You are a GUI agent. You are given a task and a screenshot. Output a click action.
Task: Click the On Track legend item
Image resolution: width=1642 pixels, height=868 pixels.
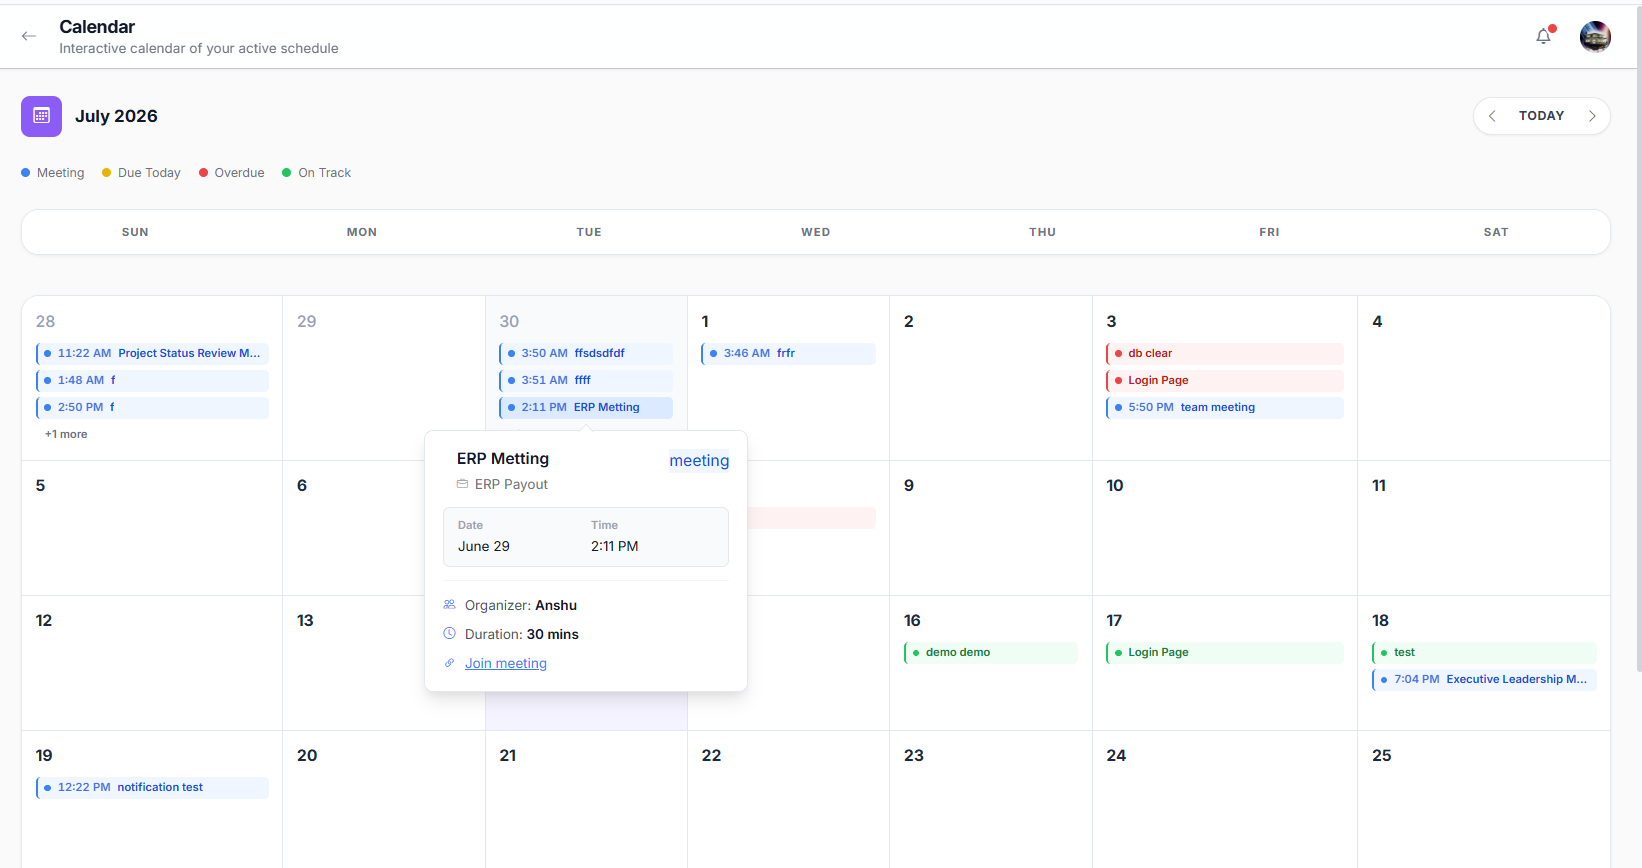pos(317,173)
